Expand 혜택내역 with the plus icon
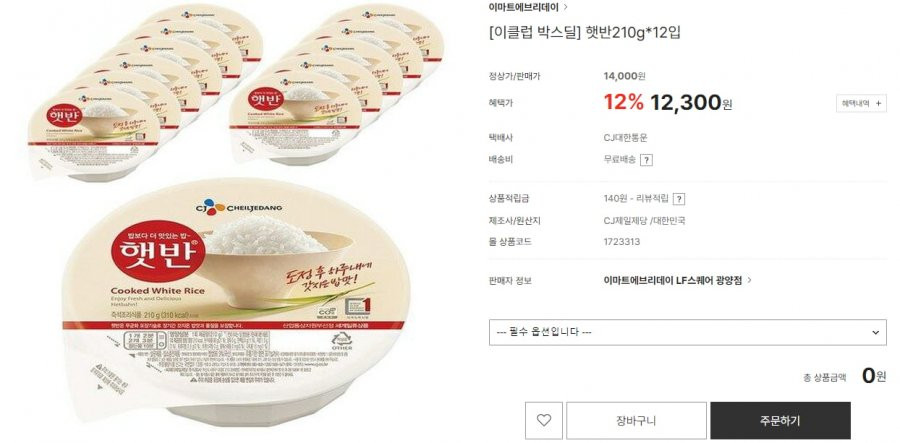This screenshot has width=900, height=443. pos(861,103)
